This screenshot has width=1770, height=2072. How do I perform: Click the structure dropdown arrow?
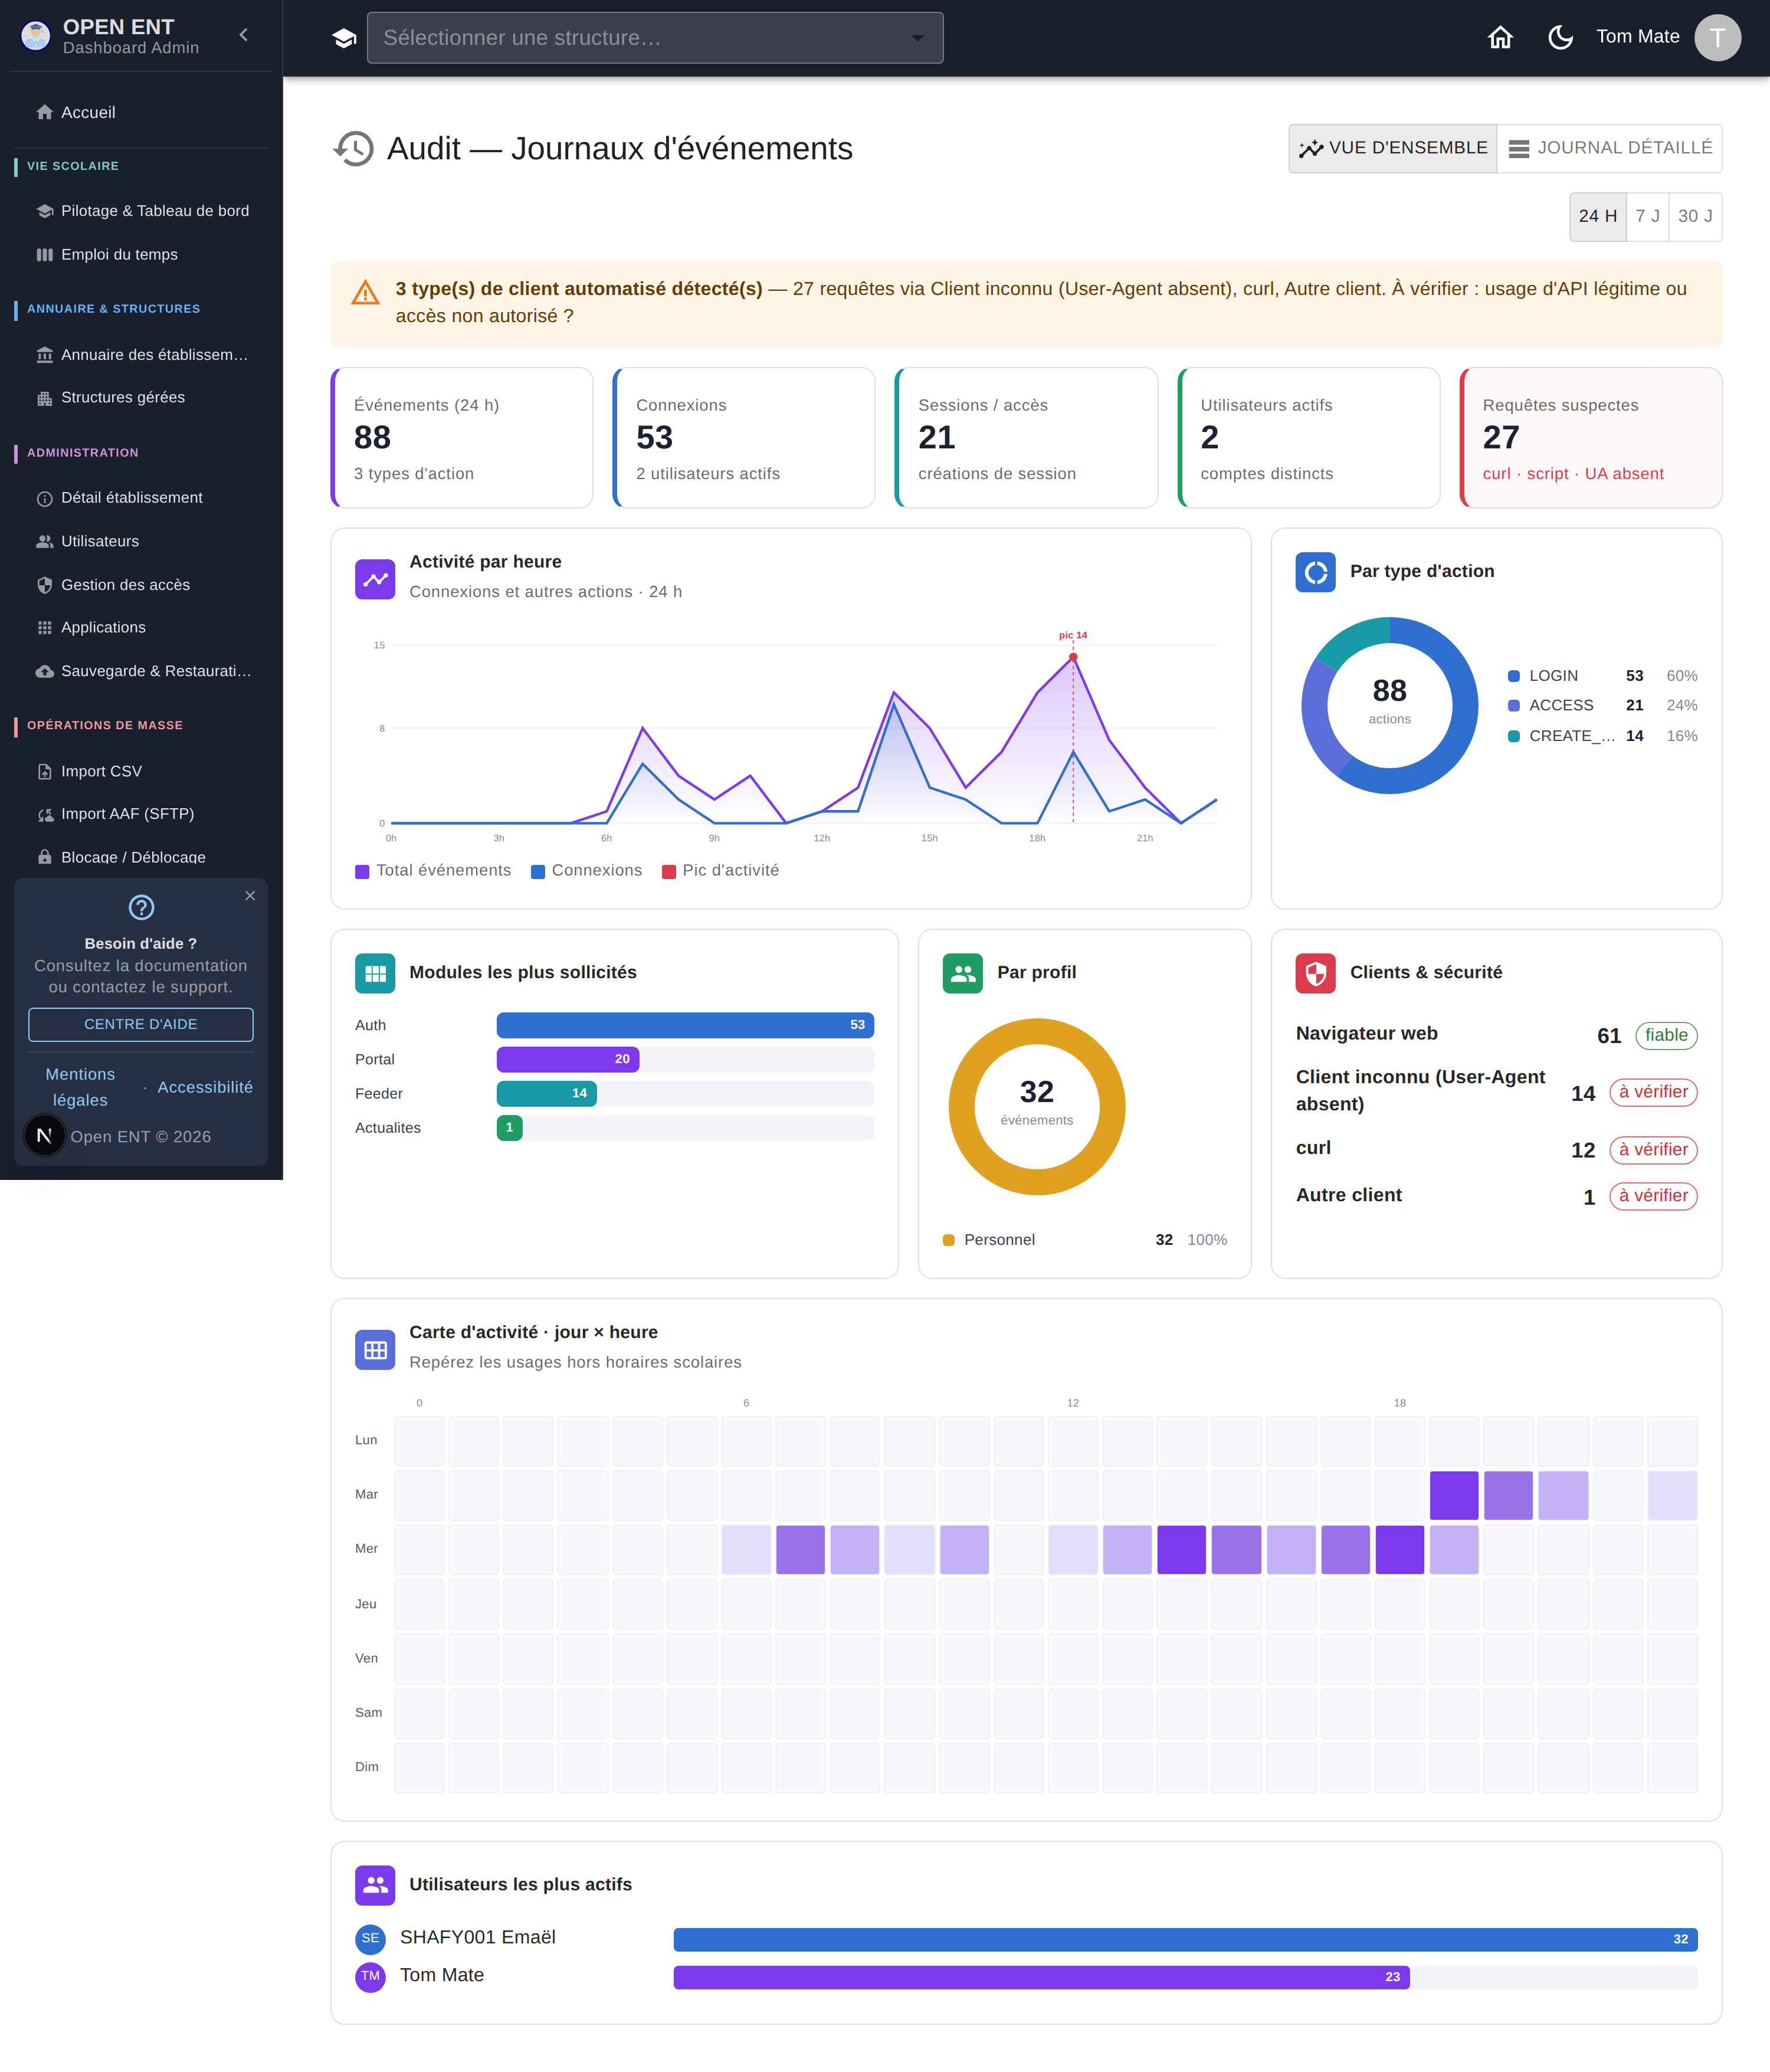[x=917, y=38]
